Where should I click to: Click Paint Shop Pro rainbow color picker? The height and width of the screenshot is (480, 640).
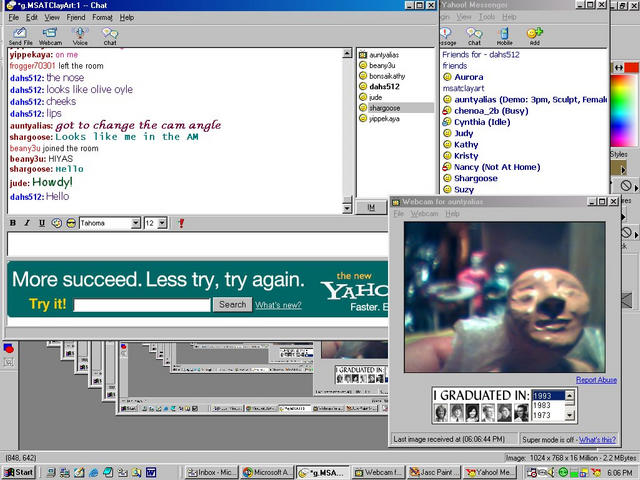click(624, 110)
